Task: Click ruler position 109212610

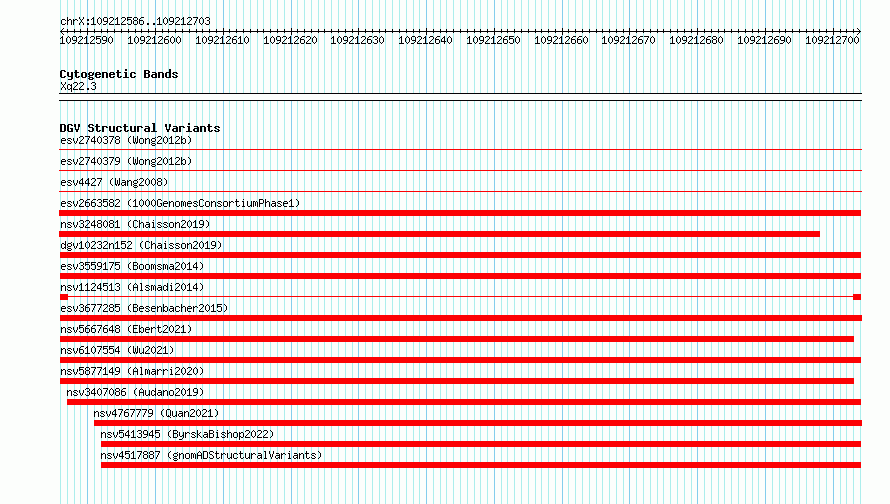Action: pyautogui.click(x=222, y=40)
